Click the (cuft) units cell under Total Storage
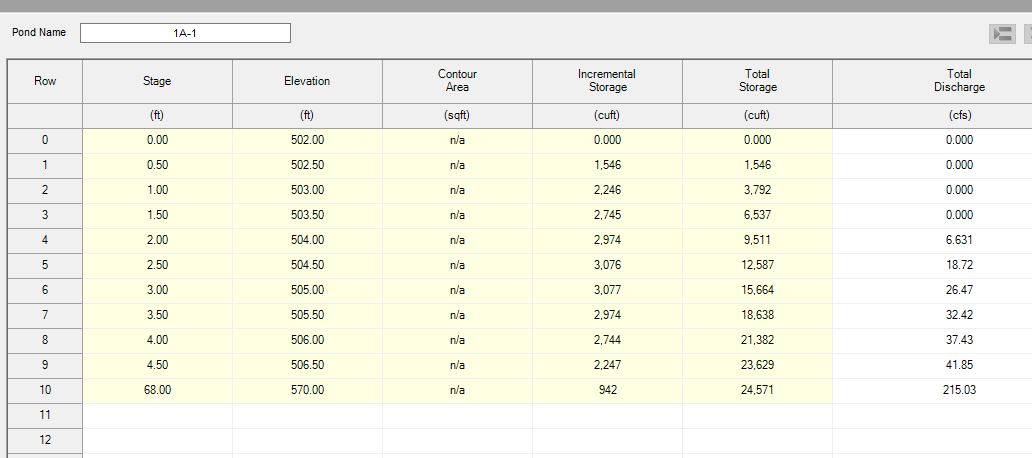This screenshot has width=1032, height=458. coord(758,115)
